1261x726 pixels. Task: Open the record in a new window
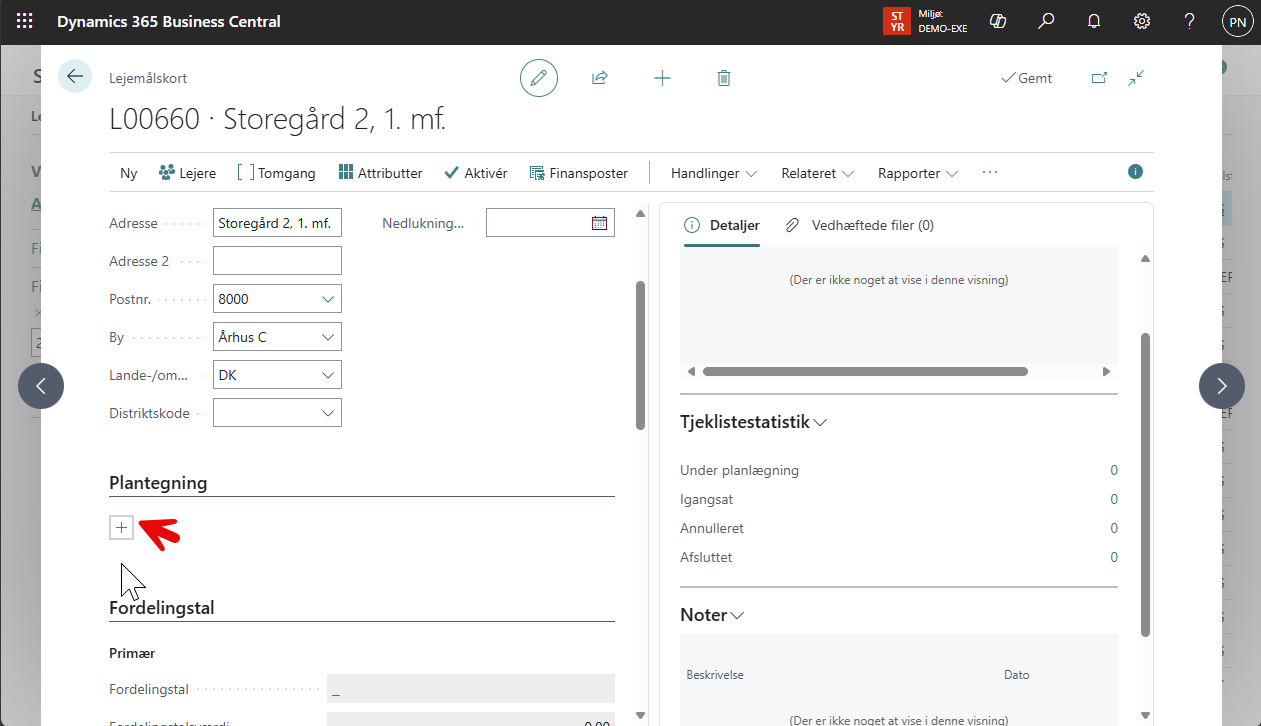(1099, 78)
